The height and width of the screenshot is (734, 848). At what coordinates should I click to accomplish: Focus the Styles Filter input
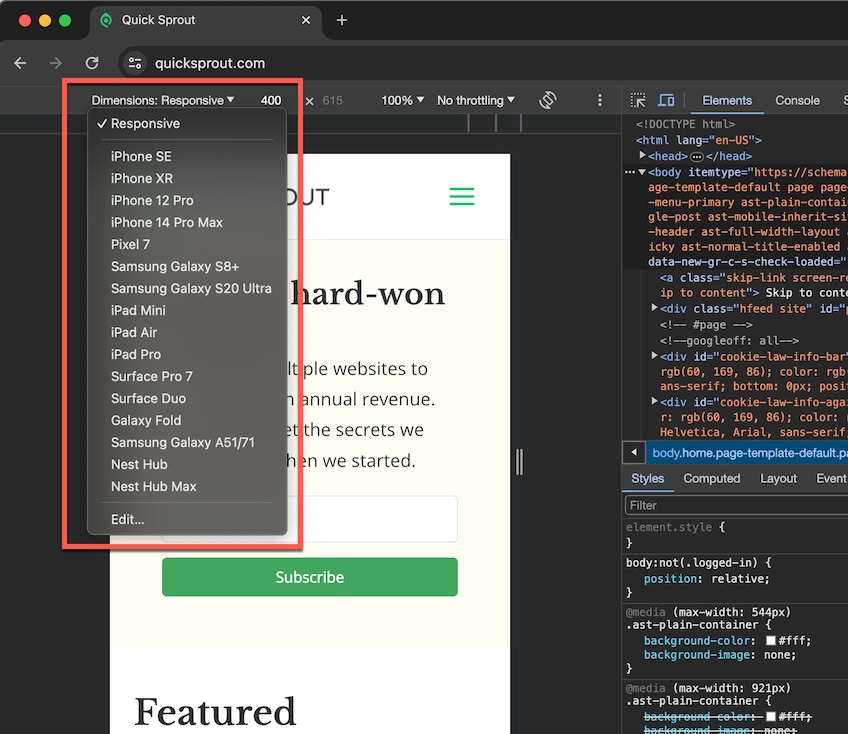736,505
